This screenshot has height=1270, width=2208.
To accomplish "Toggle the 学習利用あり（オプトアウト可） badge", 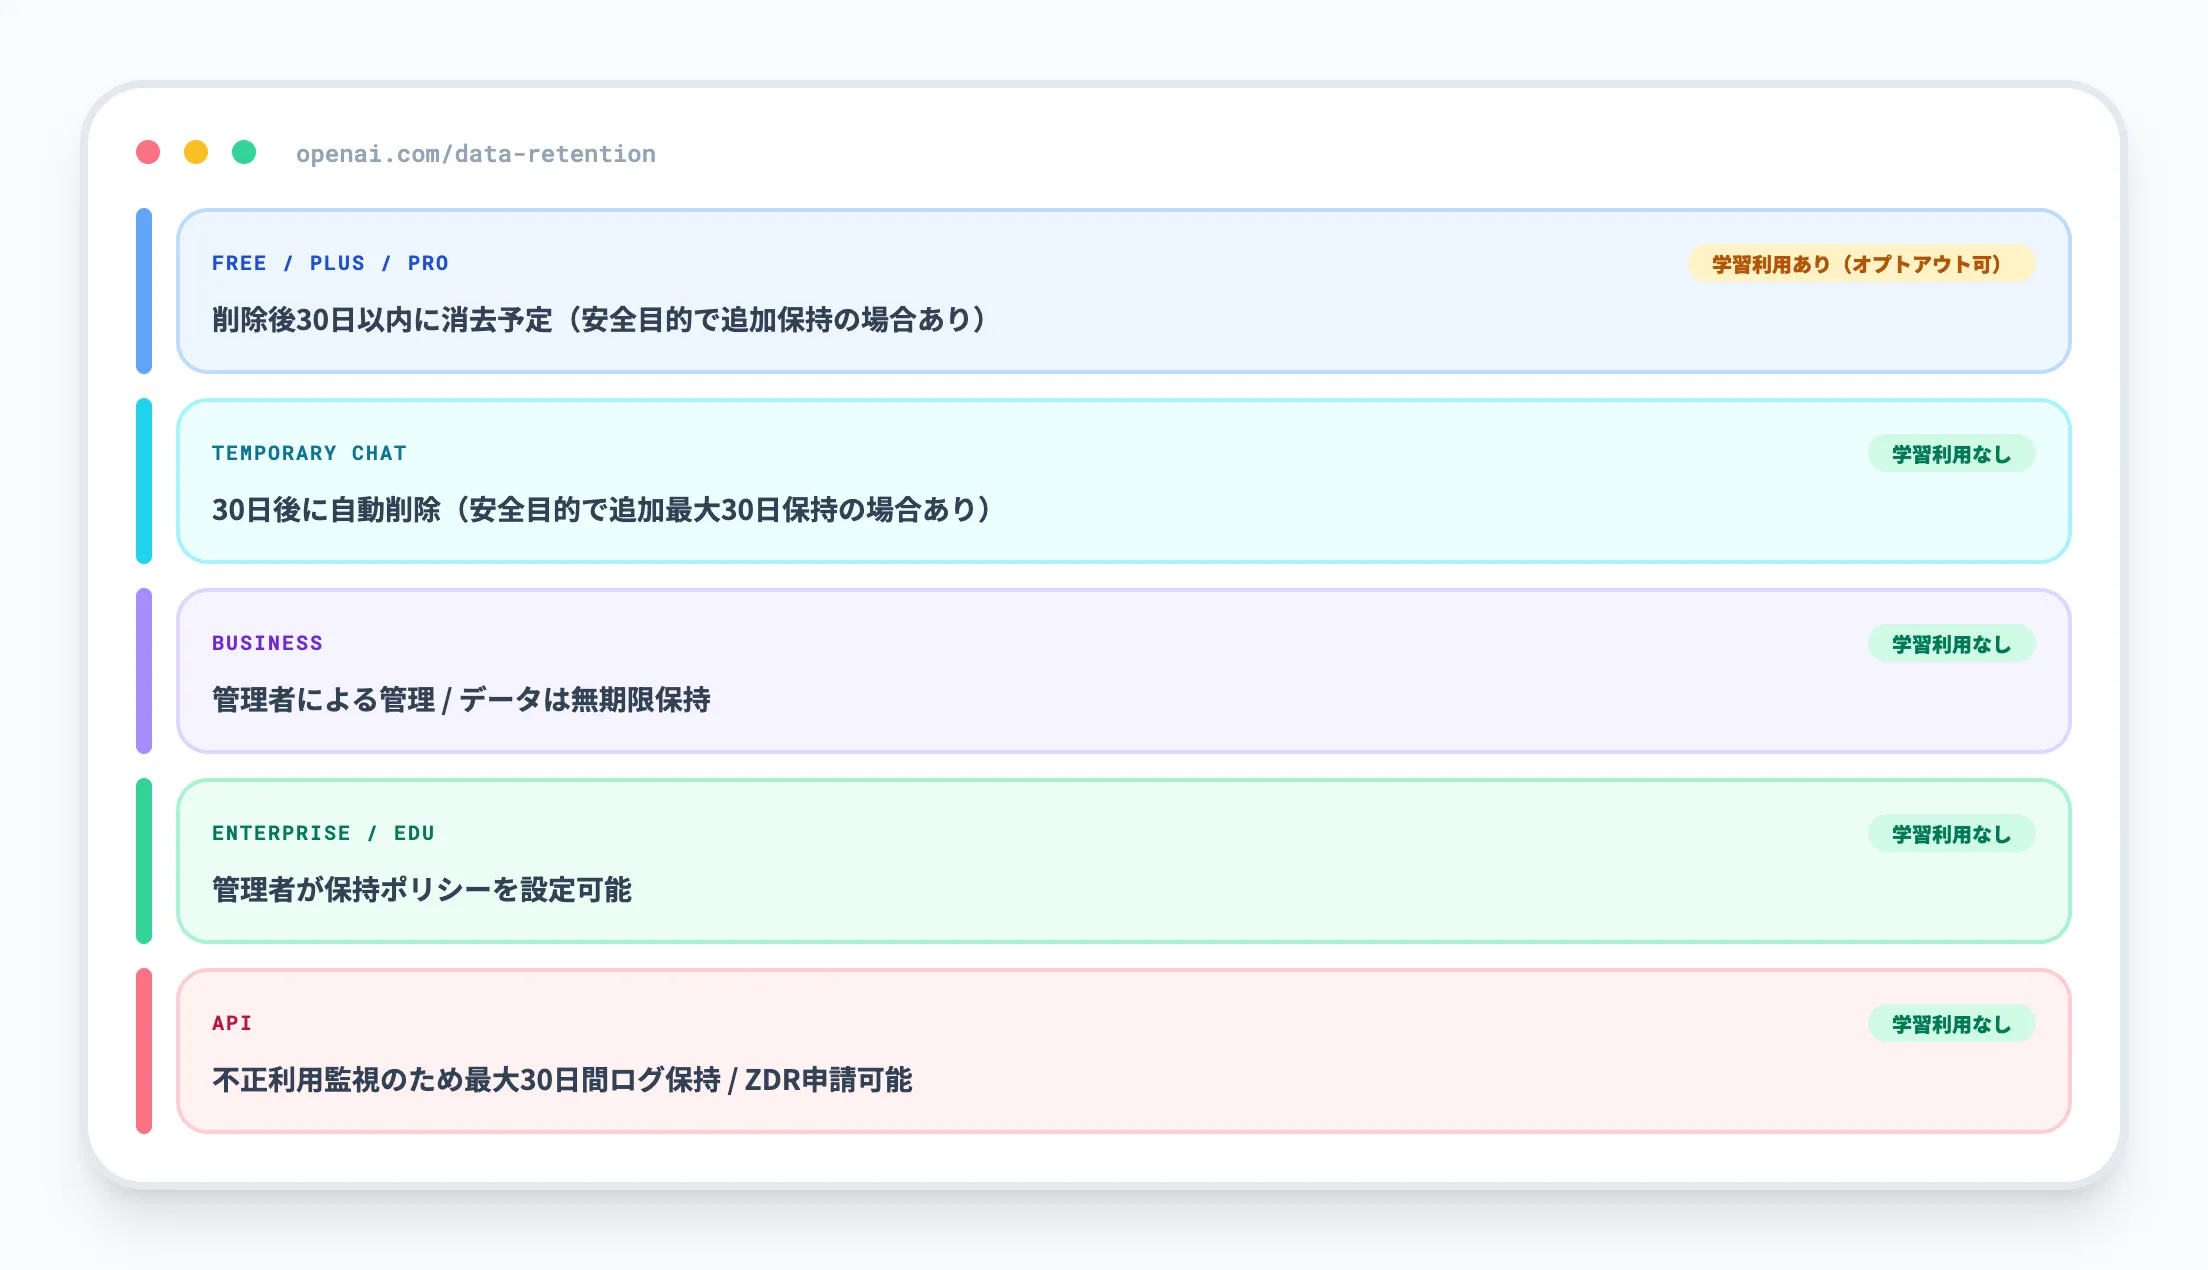I will (x=1858, y=264).
